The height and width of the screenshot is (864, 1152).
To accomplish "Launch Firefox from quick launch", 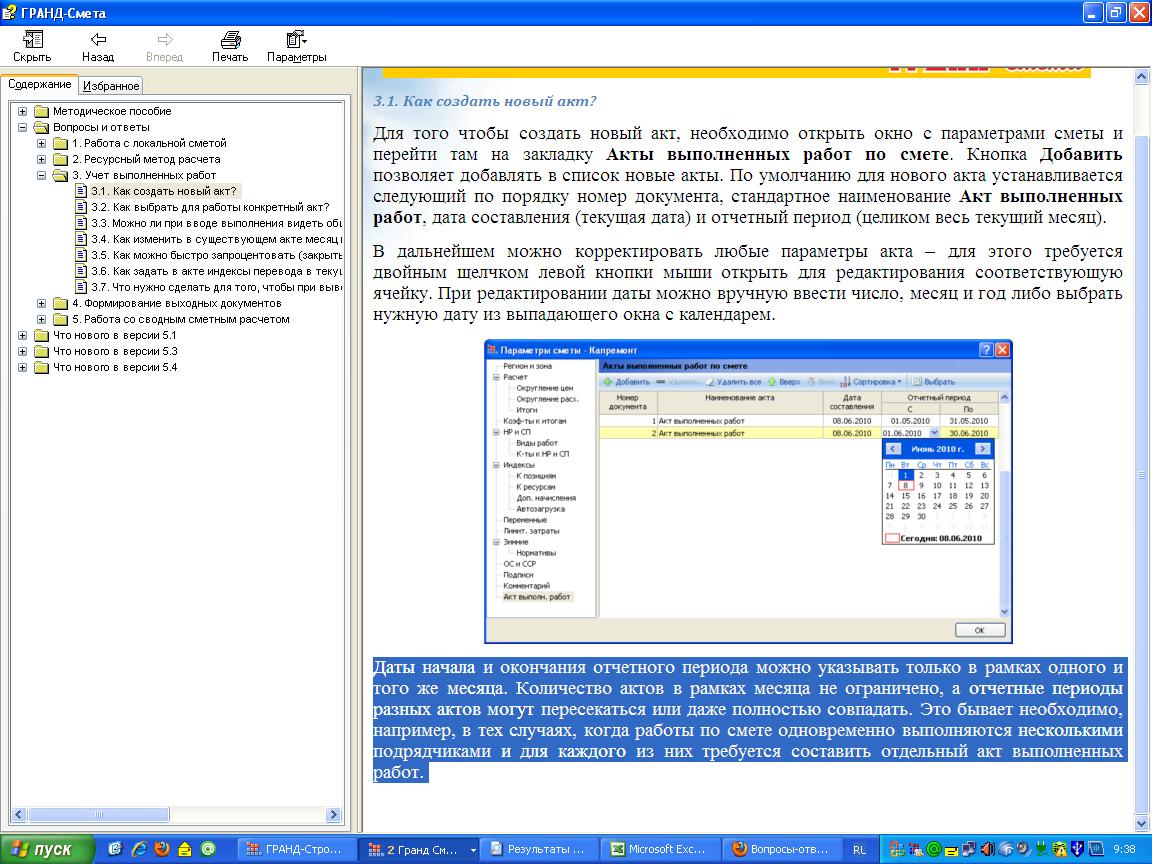I will [162, 849].
